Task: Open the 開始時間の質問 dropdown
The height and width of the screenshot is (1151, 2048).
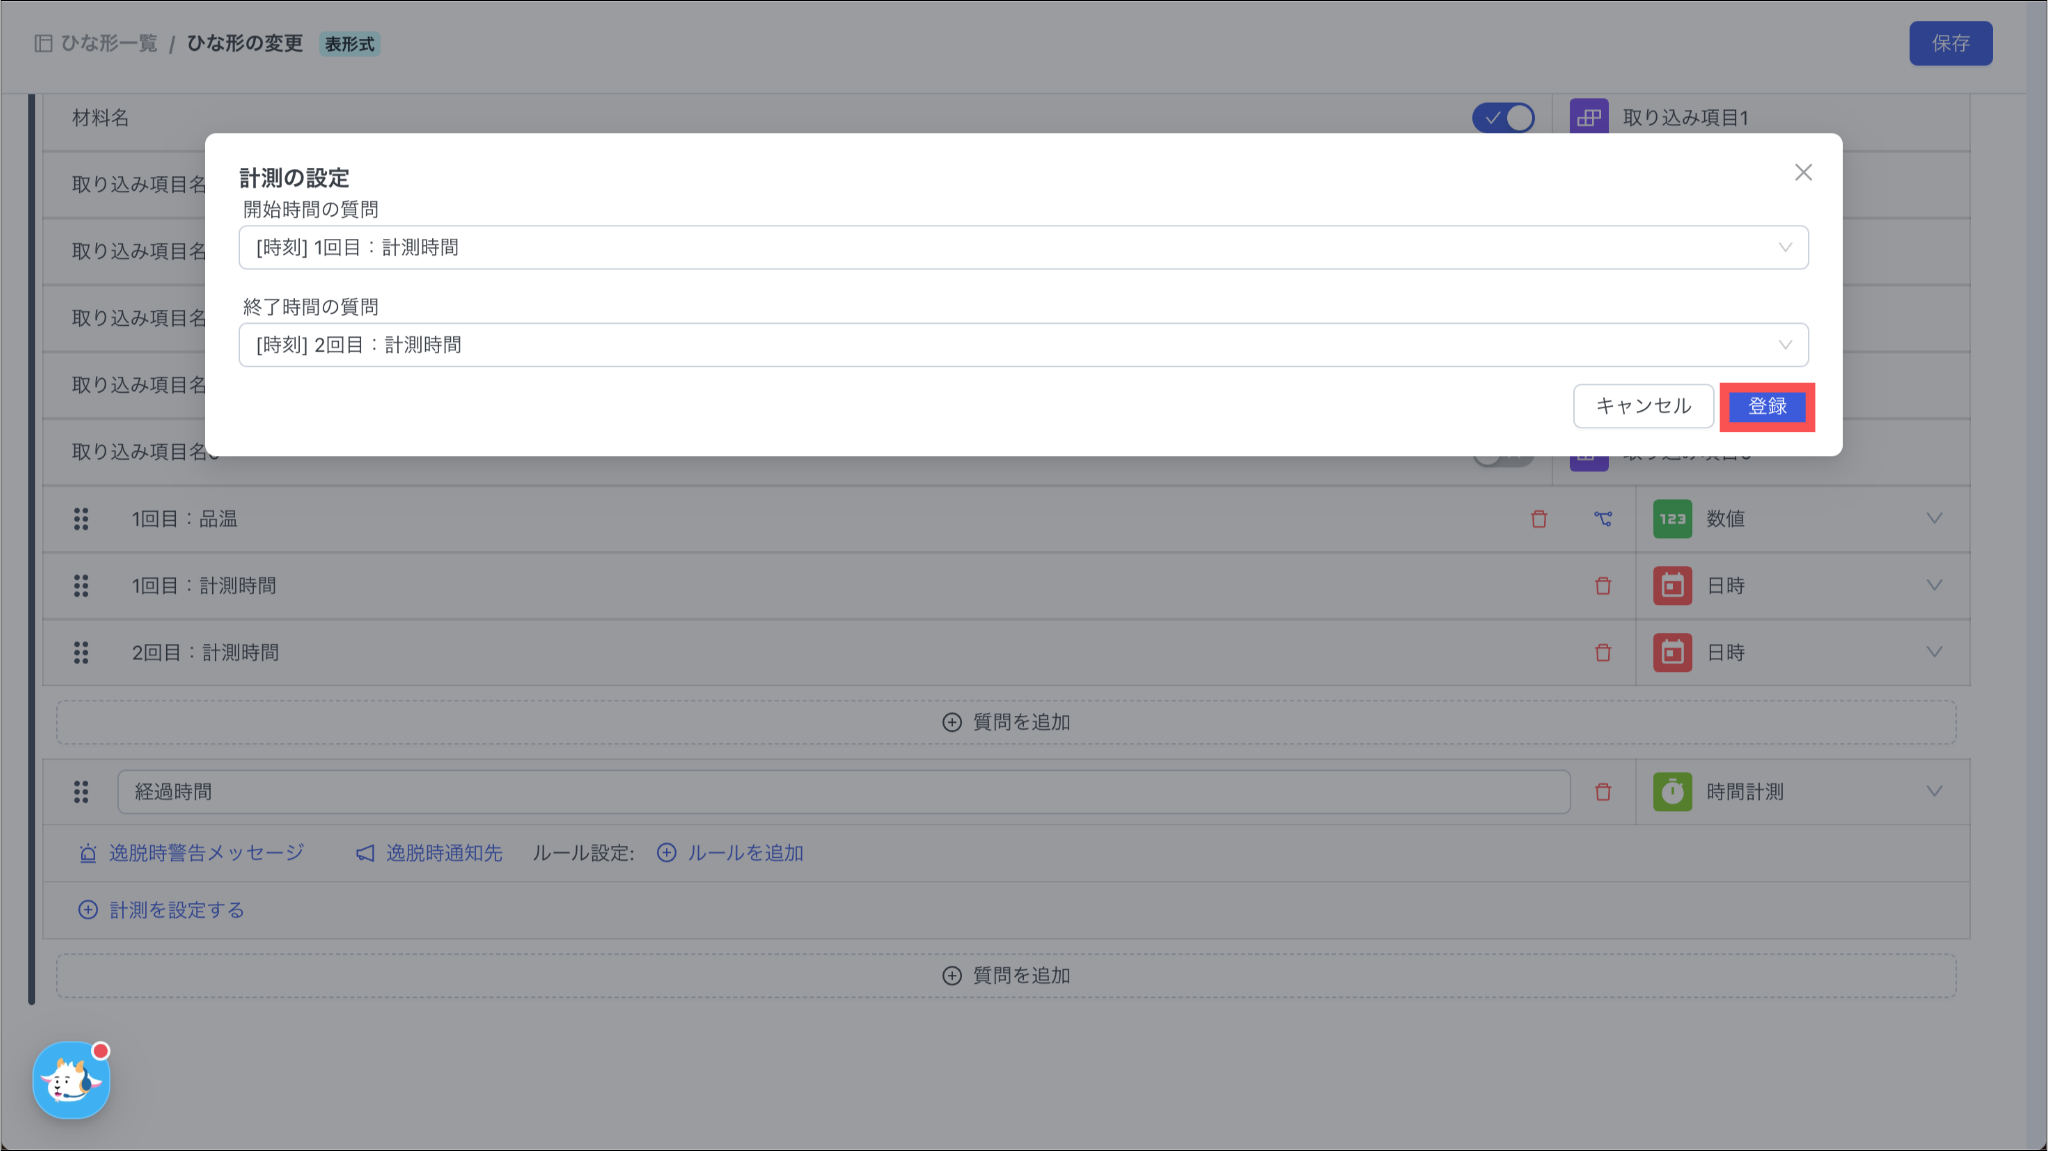Action: pyautogui.click(x=1022, y=247)
